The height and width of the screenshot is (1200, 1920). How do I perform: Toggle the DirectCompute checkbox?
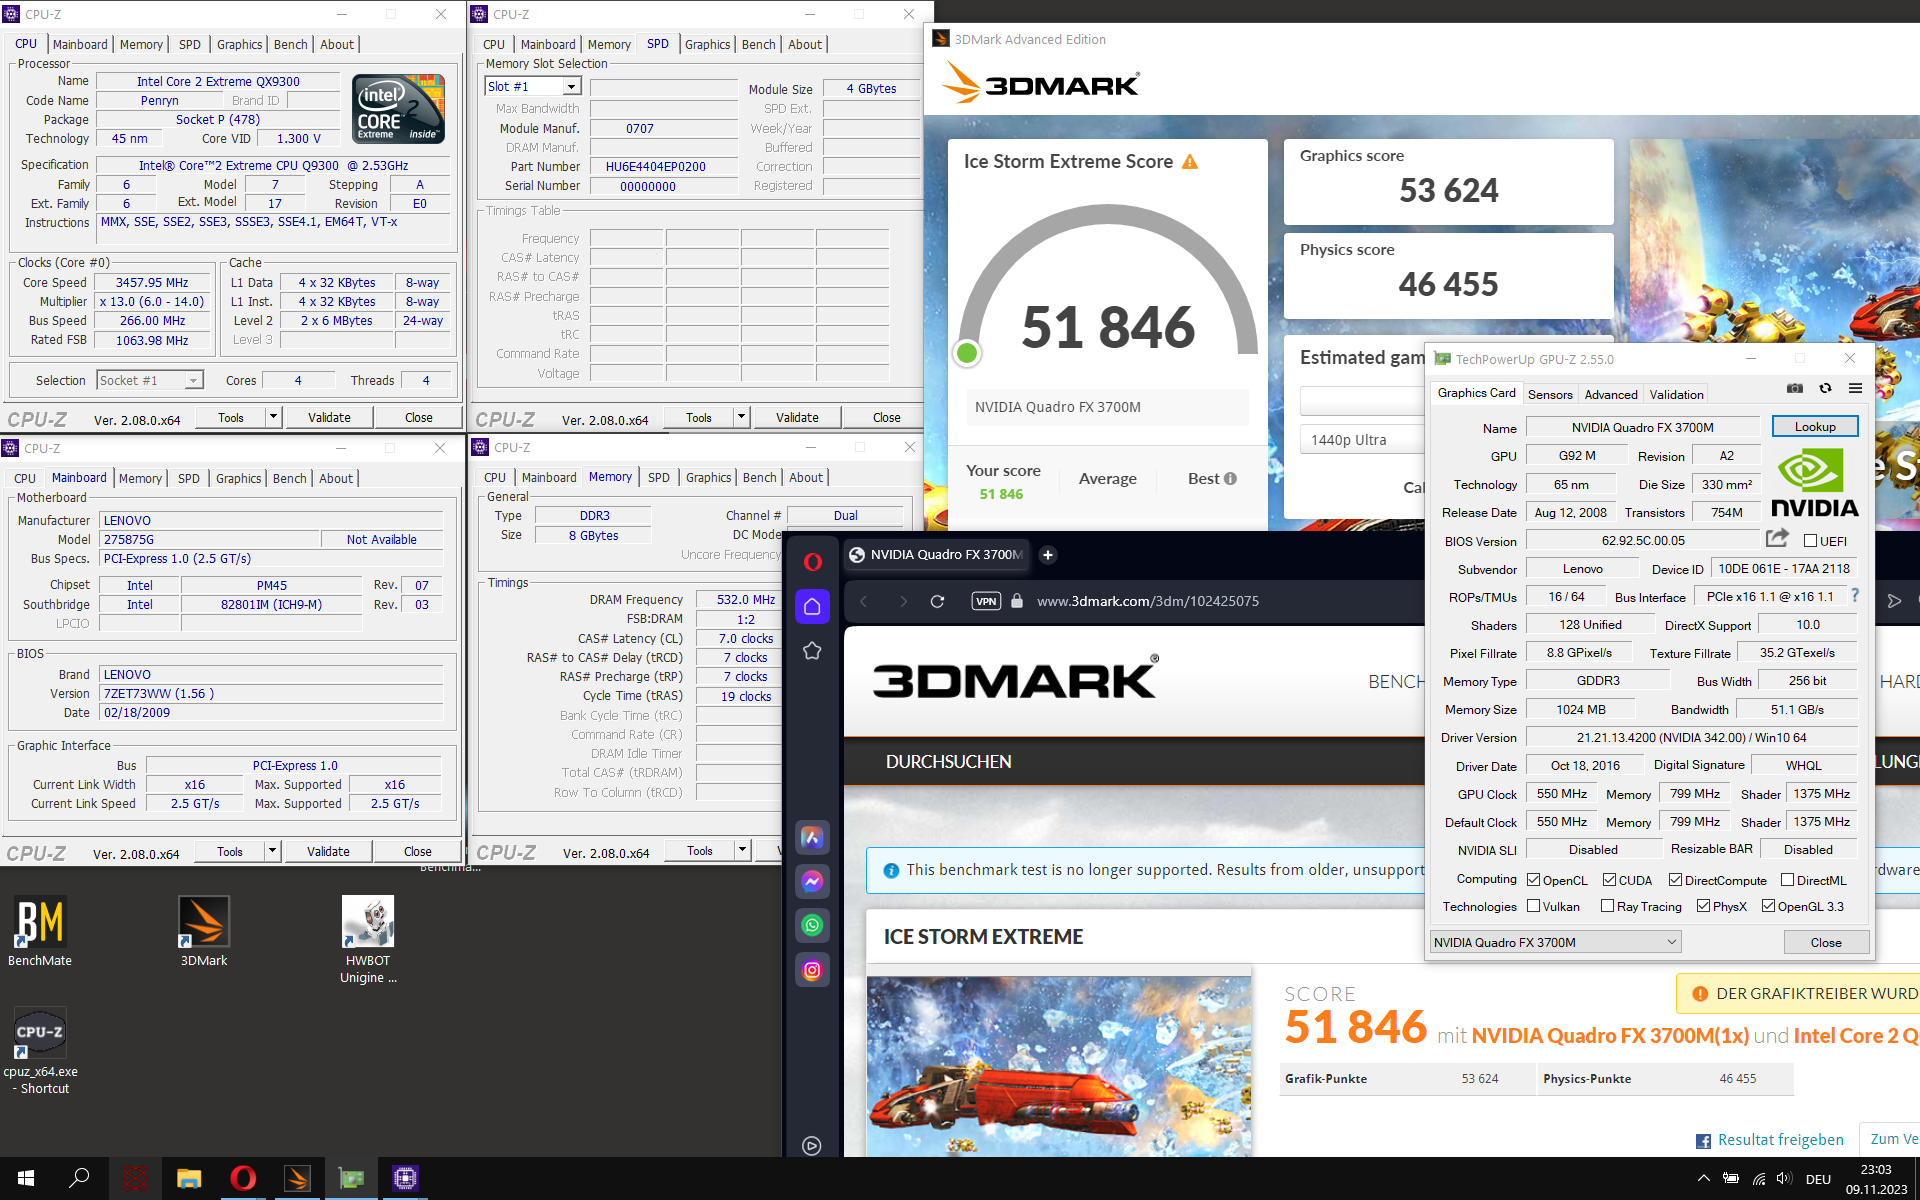pyautogui.click(x=1675, y=880)
